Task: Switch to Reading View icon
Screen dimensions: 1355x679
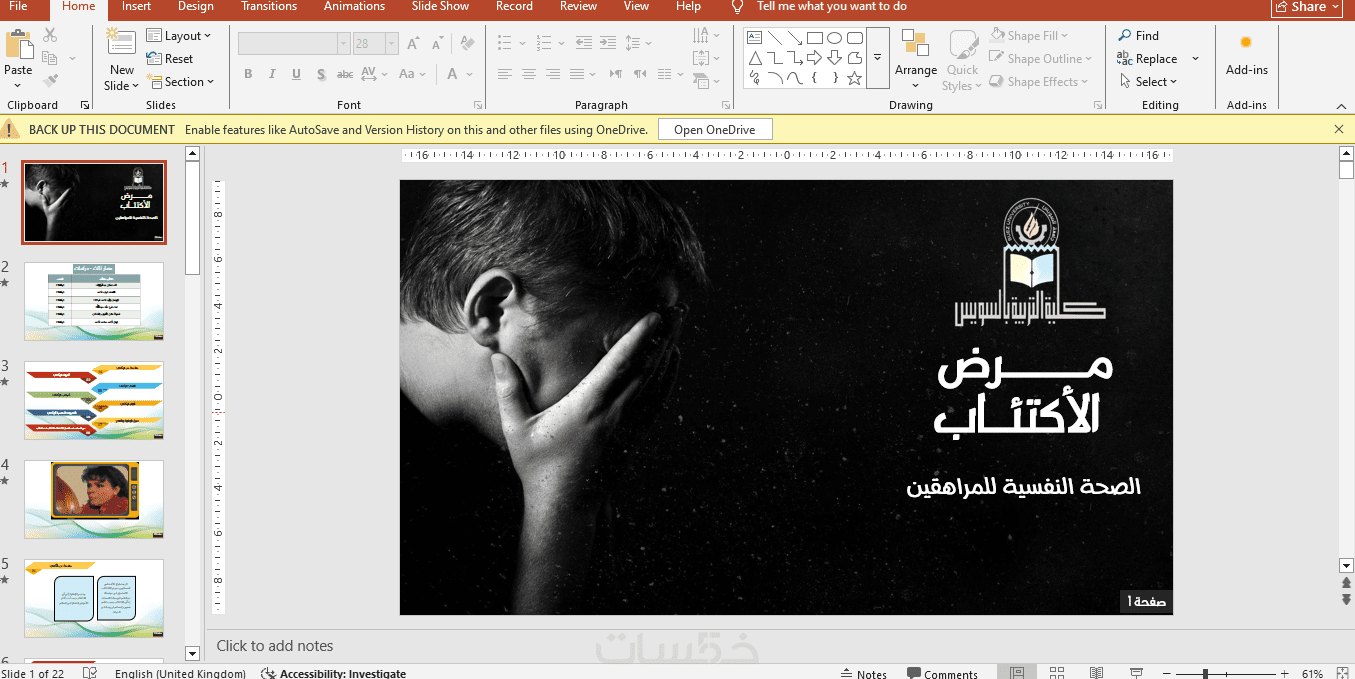Action: (1096, 674)
